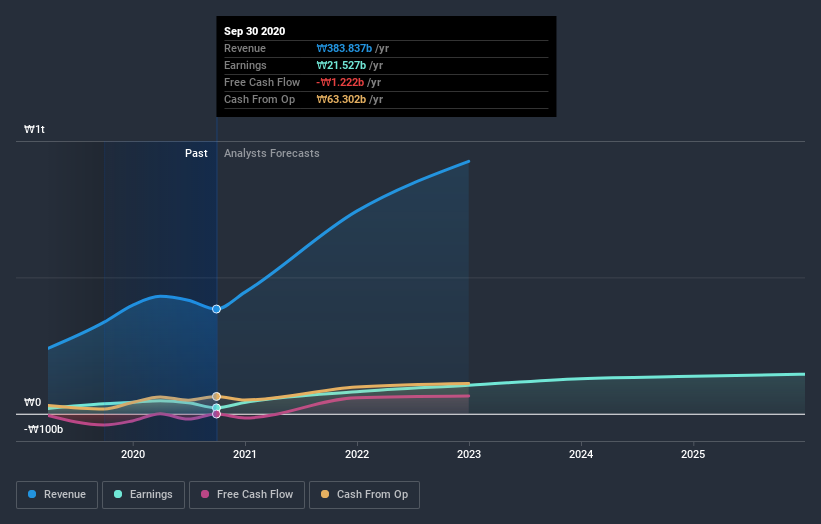Image resolution: width=821 pixels, height=524 pixels.
Task: Click the -₩1.222b free cash flow value
Action: [x=340, y=83]
